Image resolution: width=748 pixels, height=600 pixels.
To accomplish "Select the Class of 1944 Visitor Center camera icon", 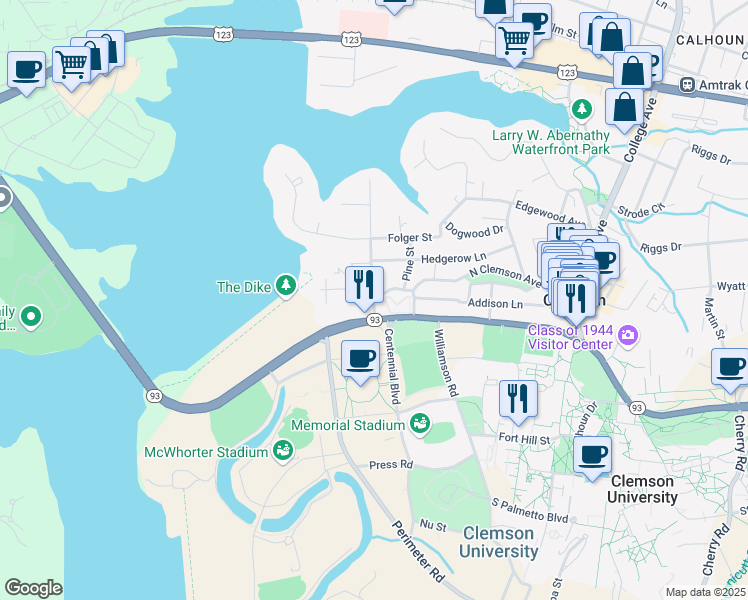I will (628, 336).
